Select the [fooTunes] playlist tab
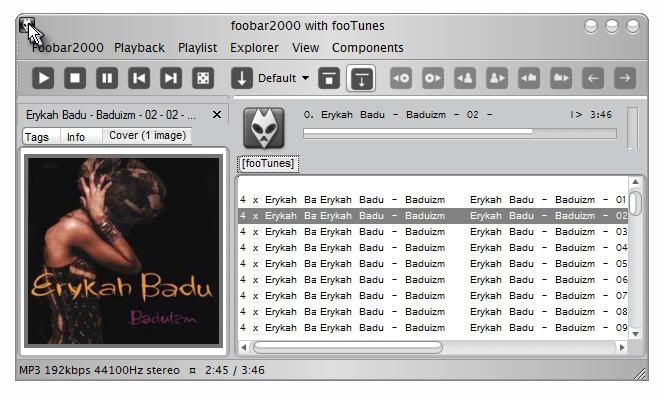Image resolution: width=661 pixels, height=396 pixels. [268, 164]
